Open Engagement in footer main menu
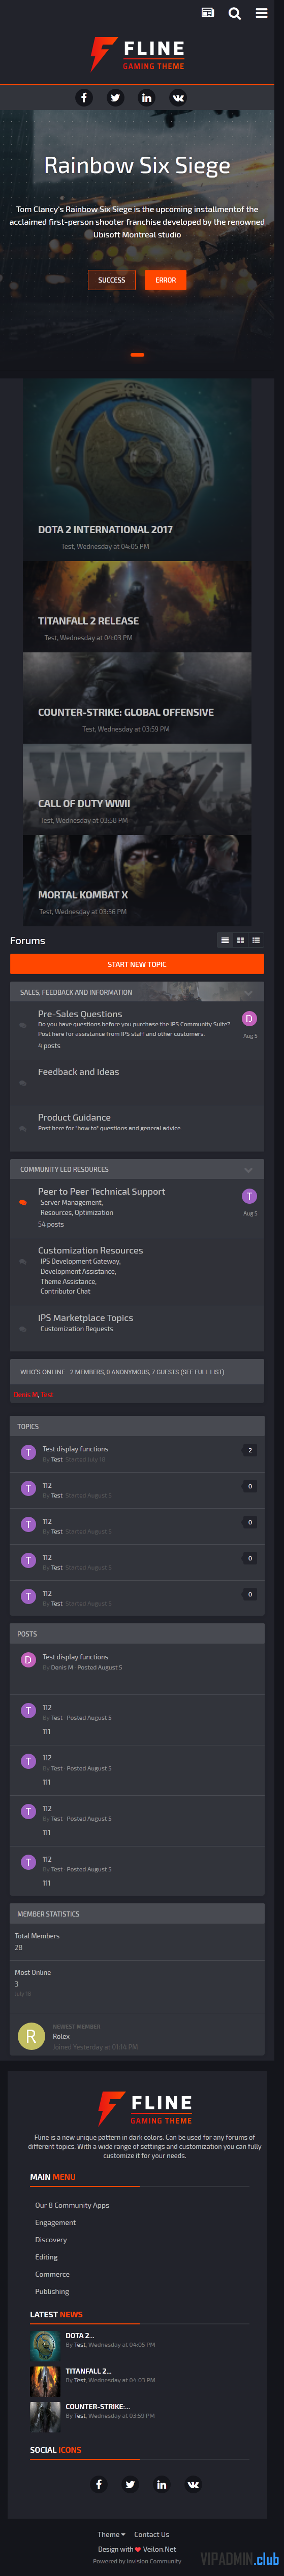This screenshot has width=284, height=2576. pos(55,2222)
